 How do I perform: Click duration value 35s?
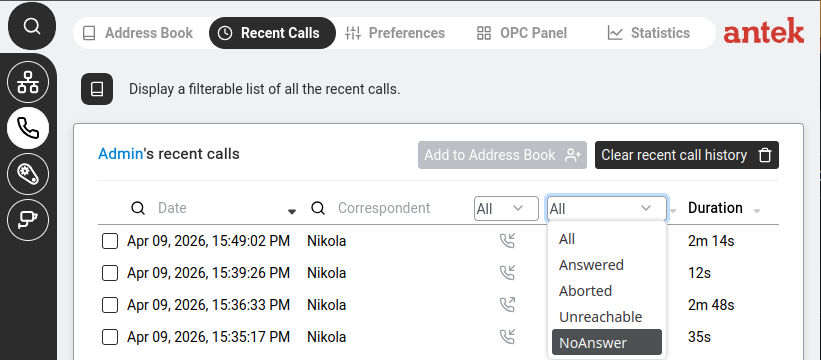pos(700,337)
